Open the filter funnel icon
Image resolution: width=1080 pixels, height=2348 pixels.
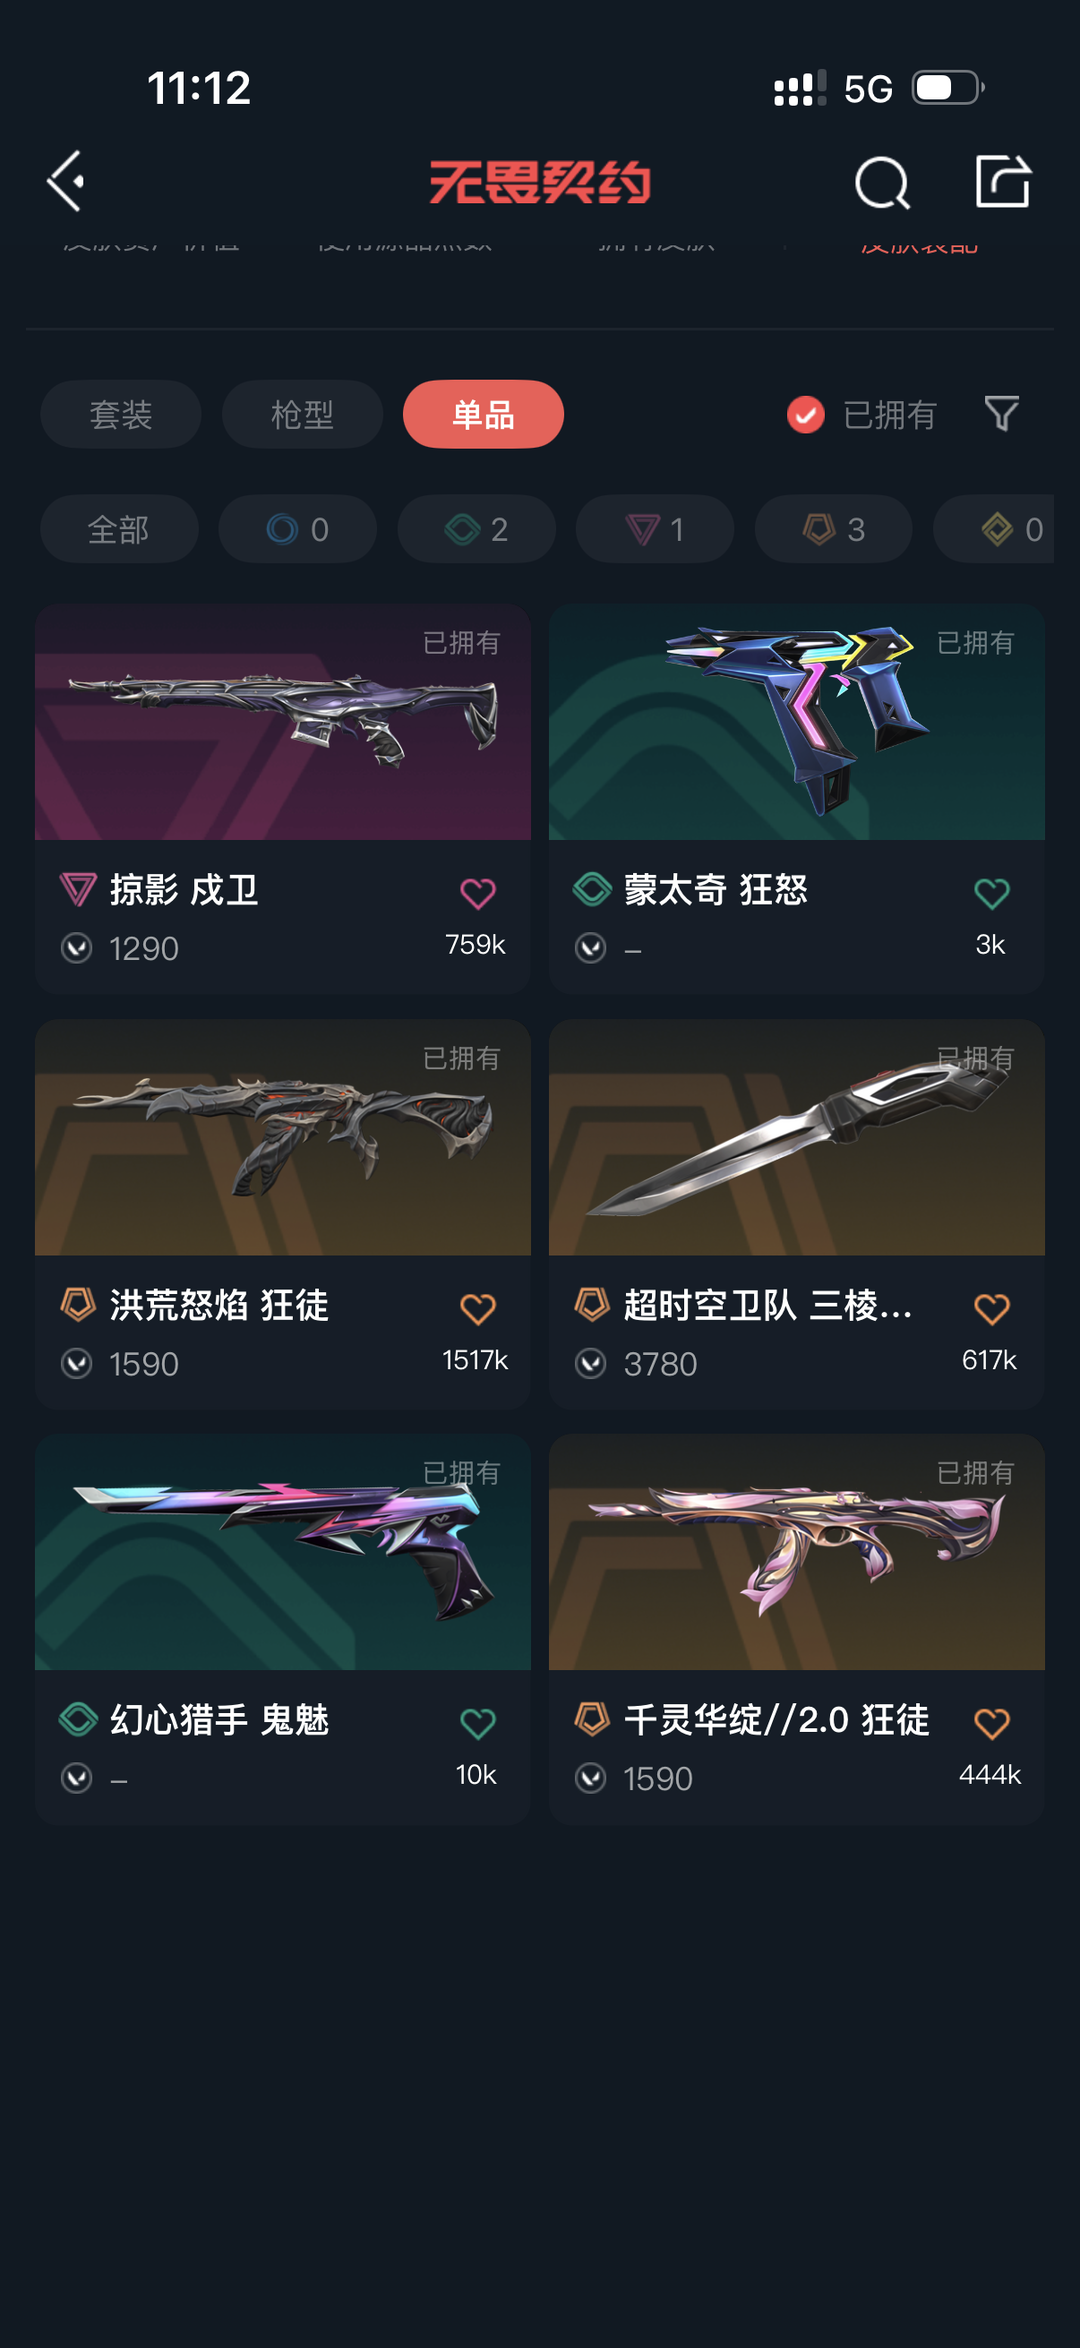pos(1002,413)
